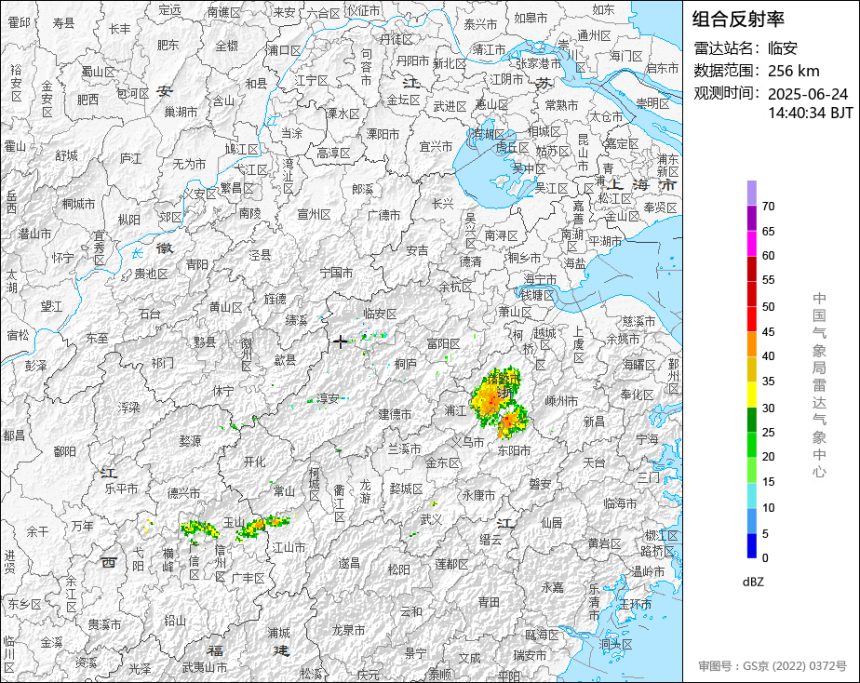Click the dBZ unit label under the legend

coord(752,582)
